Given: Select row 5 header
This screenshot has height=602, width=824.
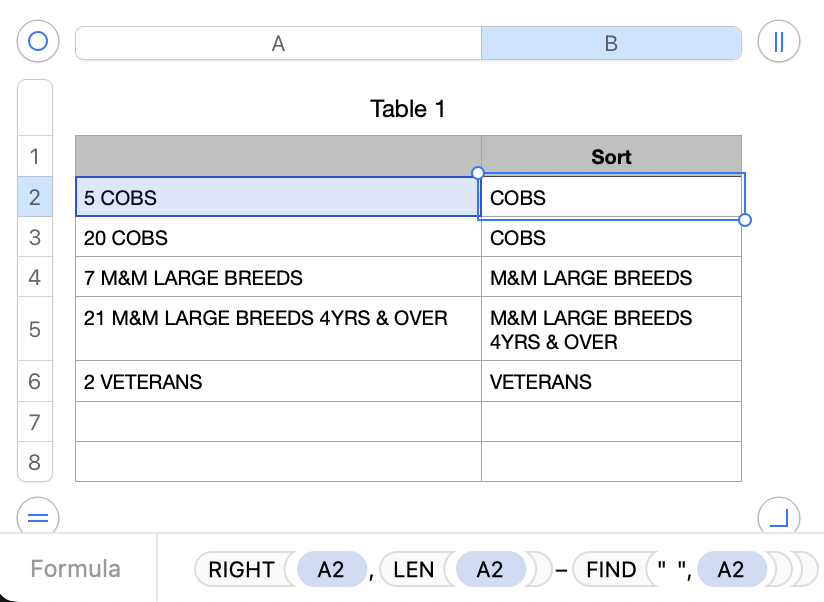Looking at the screenshot, I should coord(35,329).
